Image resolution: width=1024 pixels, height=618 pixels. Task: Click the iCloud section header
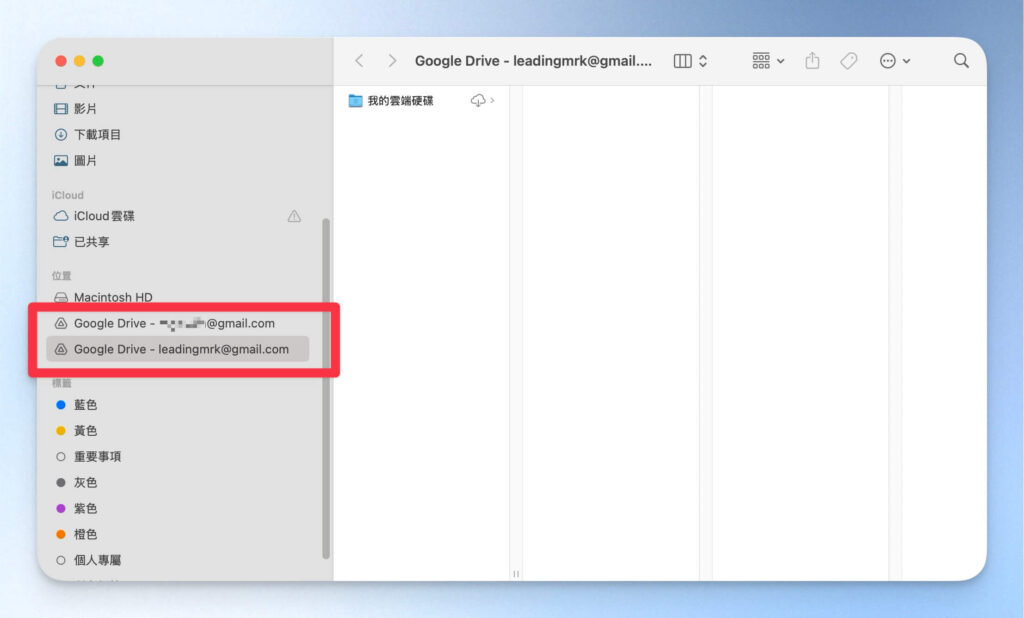pos(68,195)
